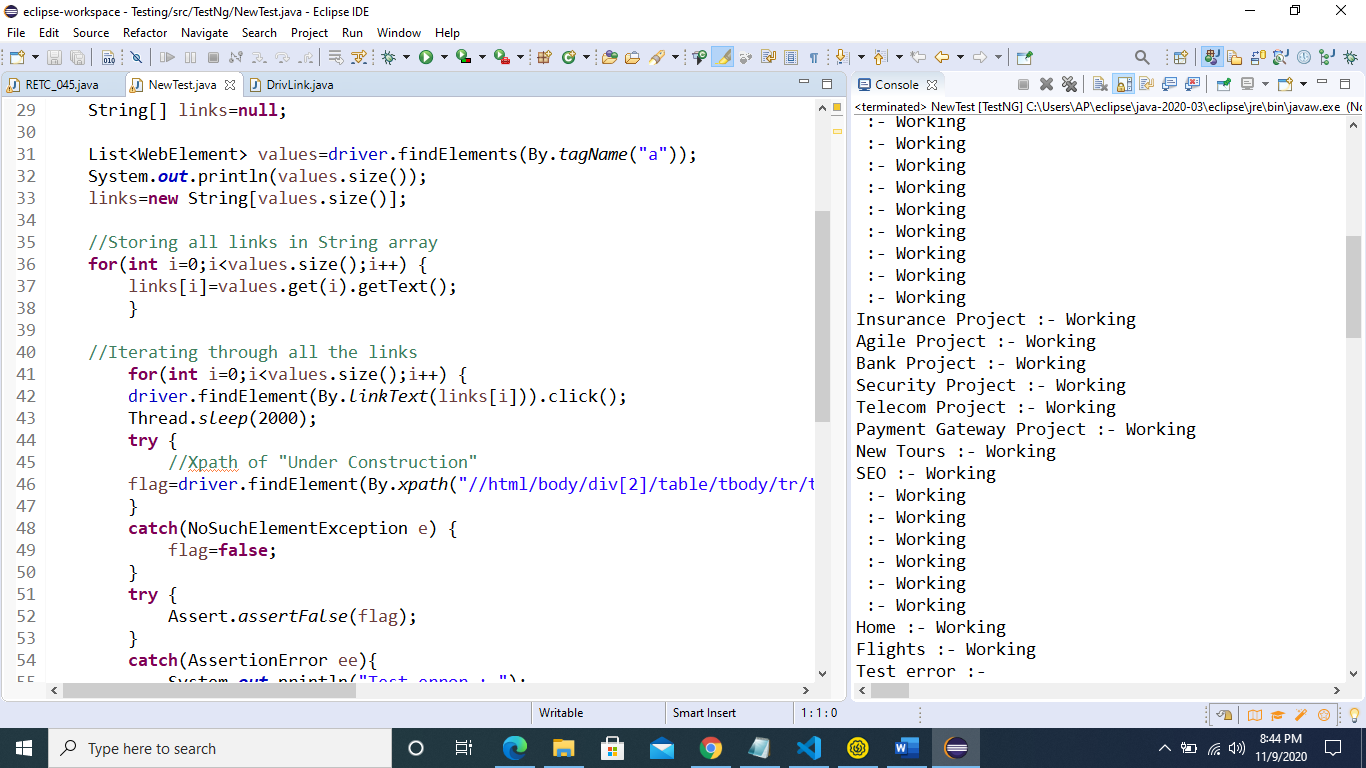
Task: Toggle show console when standard out changes
Action: click(x=1169, y=85)
